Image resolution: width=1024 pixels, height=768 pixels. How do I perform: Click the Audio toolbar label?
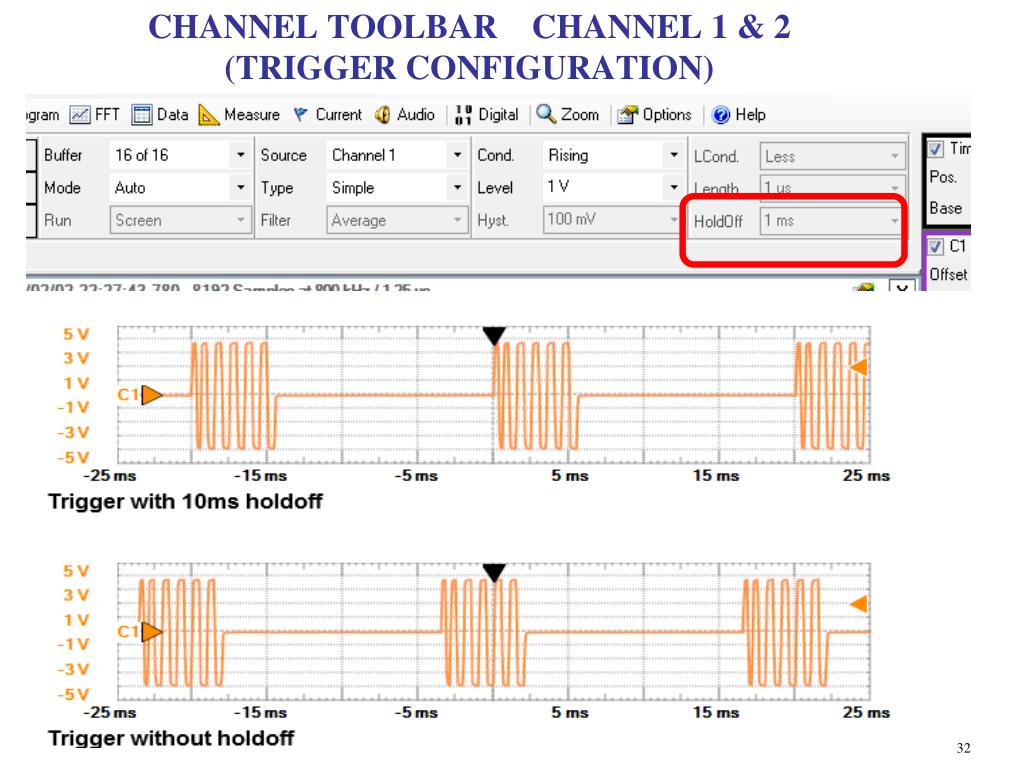pyautogui.click(x=416, y=115)
